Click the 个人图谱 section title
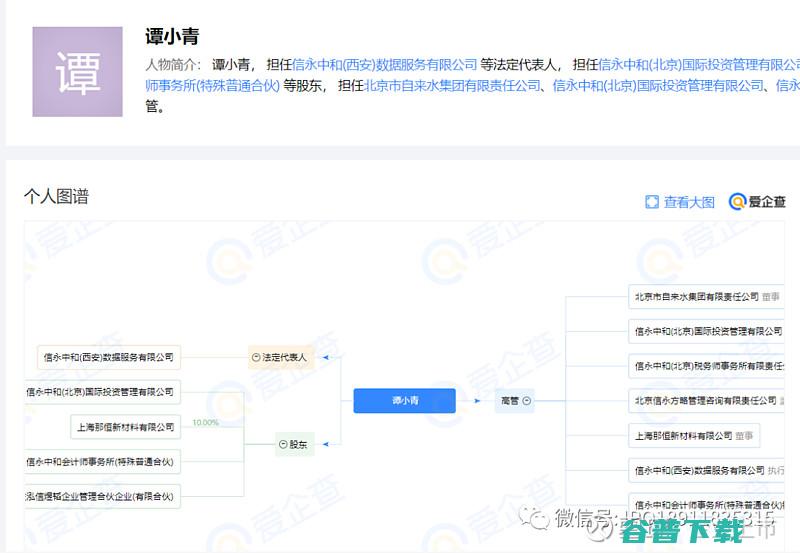The image size is (800, 553). pos(56,196)
